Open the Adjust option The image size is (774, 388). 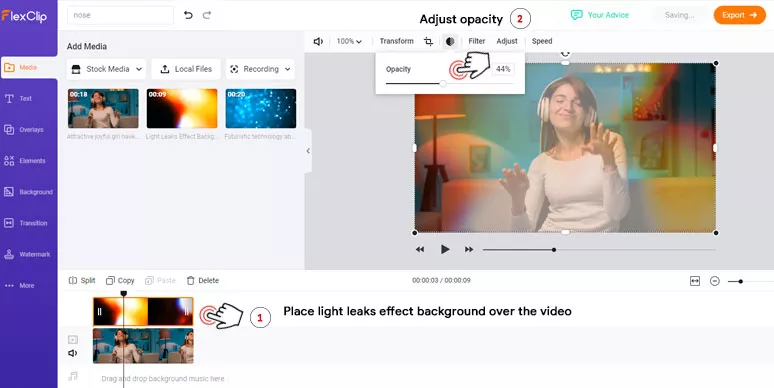[x=507, y=41]
